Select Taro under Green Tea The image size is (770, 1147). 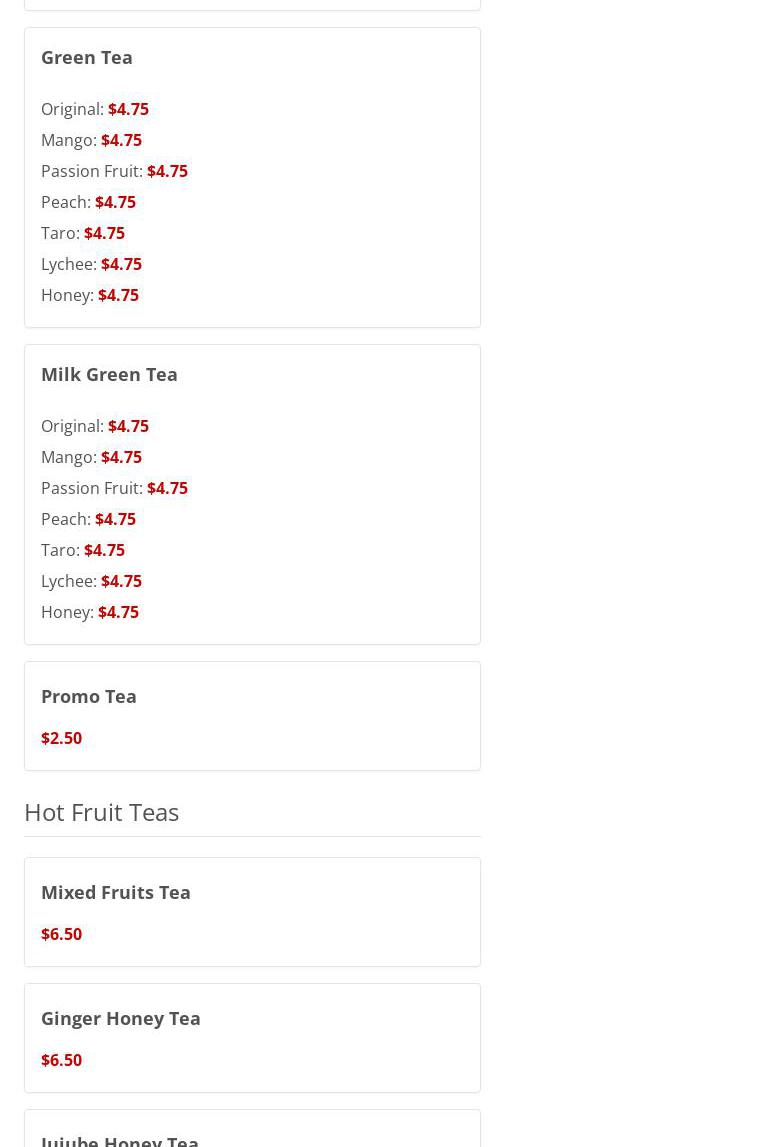83,233
